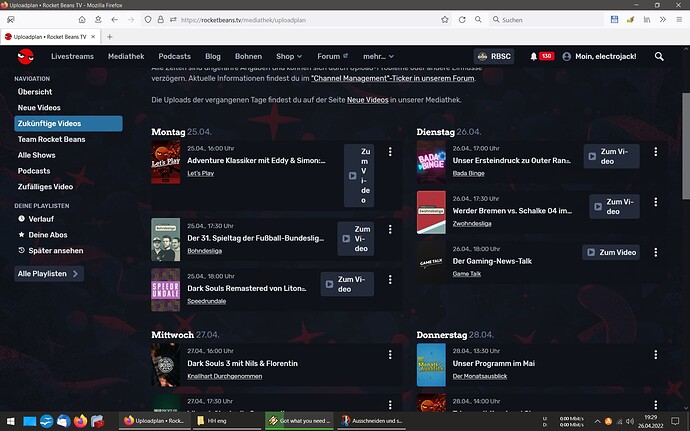Click the Rocket Beans logo in header

[x=24, y=57]
